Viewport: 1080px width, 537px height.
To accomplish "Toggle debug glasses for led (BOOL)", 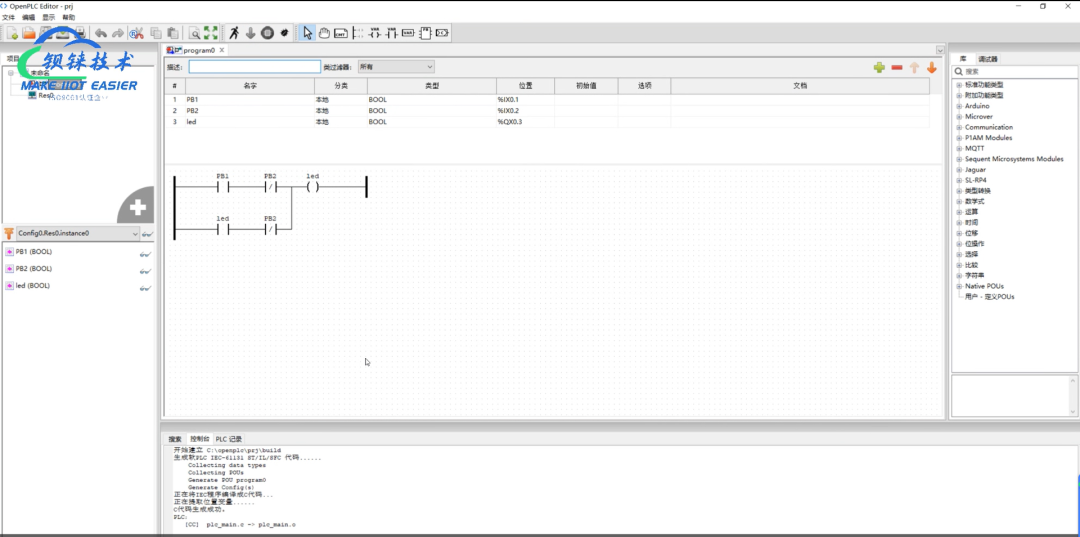I will tap(145, 288).
